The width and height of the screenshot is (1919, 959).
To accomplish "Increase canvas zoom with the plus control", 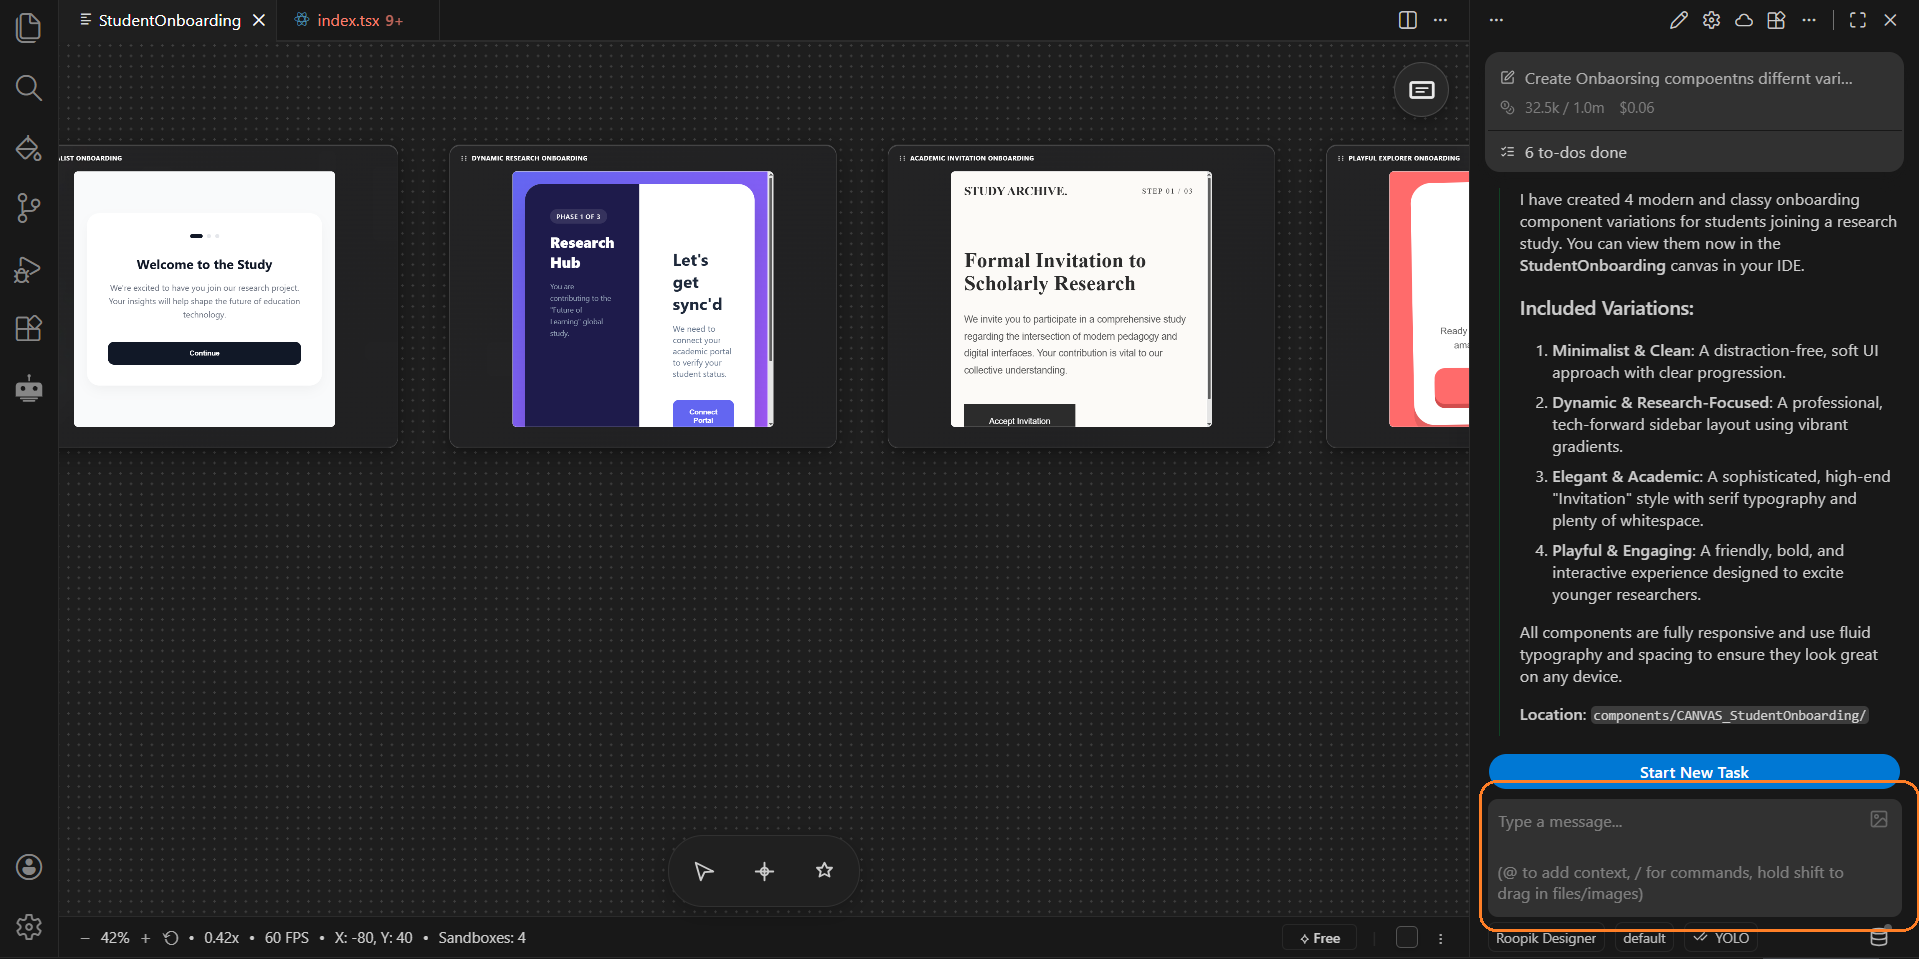I will [145, 938].
